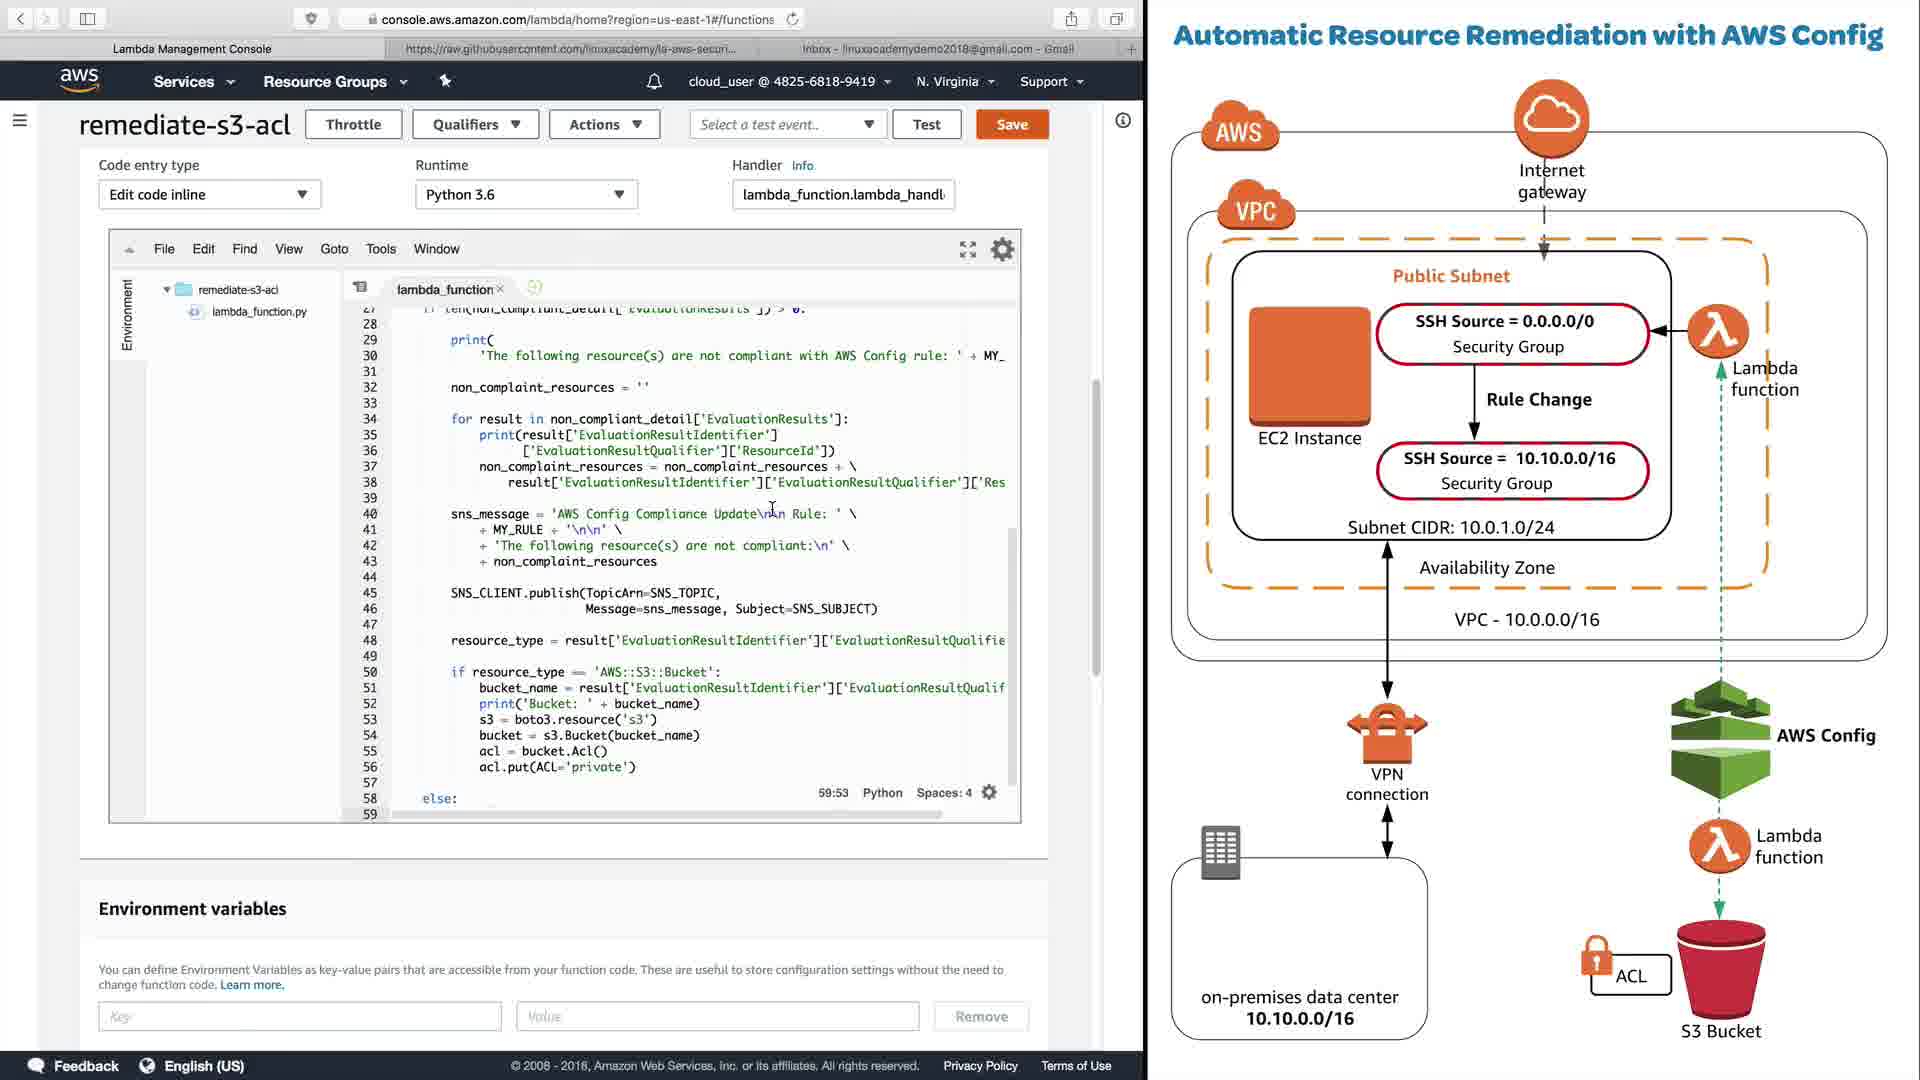
Task: Open the notifications bell icon
Action: point(654,82)
